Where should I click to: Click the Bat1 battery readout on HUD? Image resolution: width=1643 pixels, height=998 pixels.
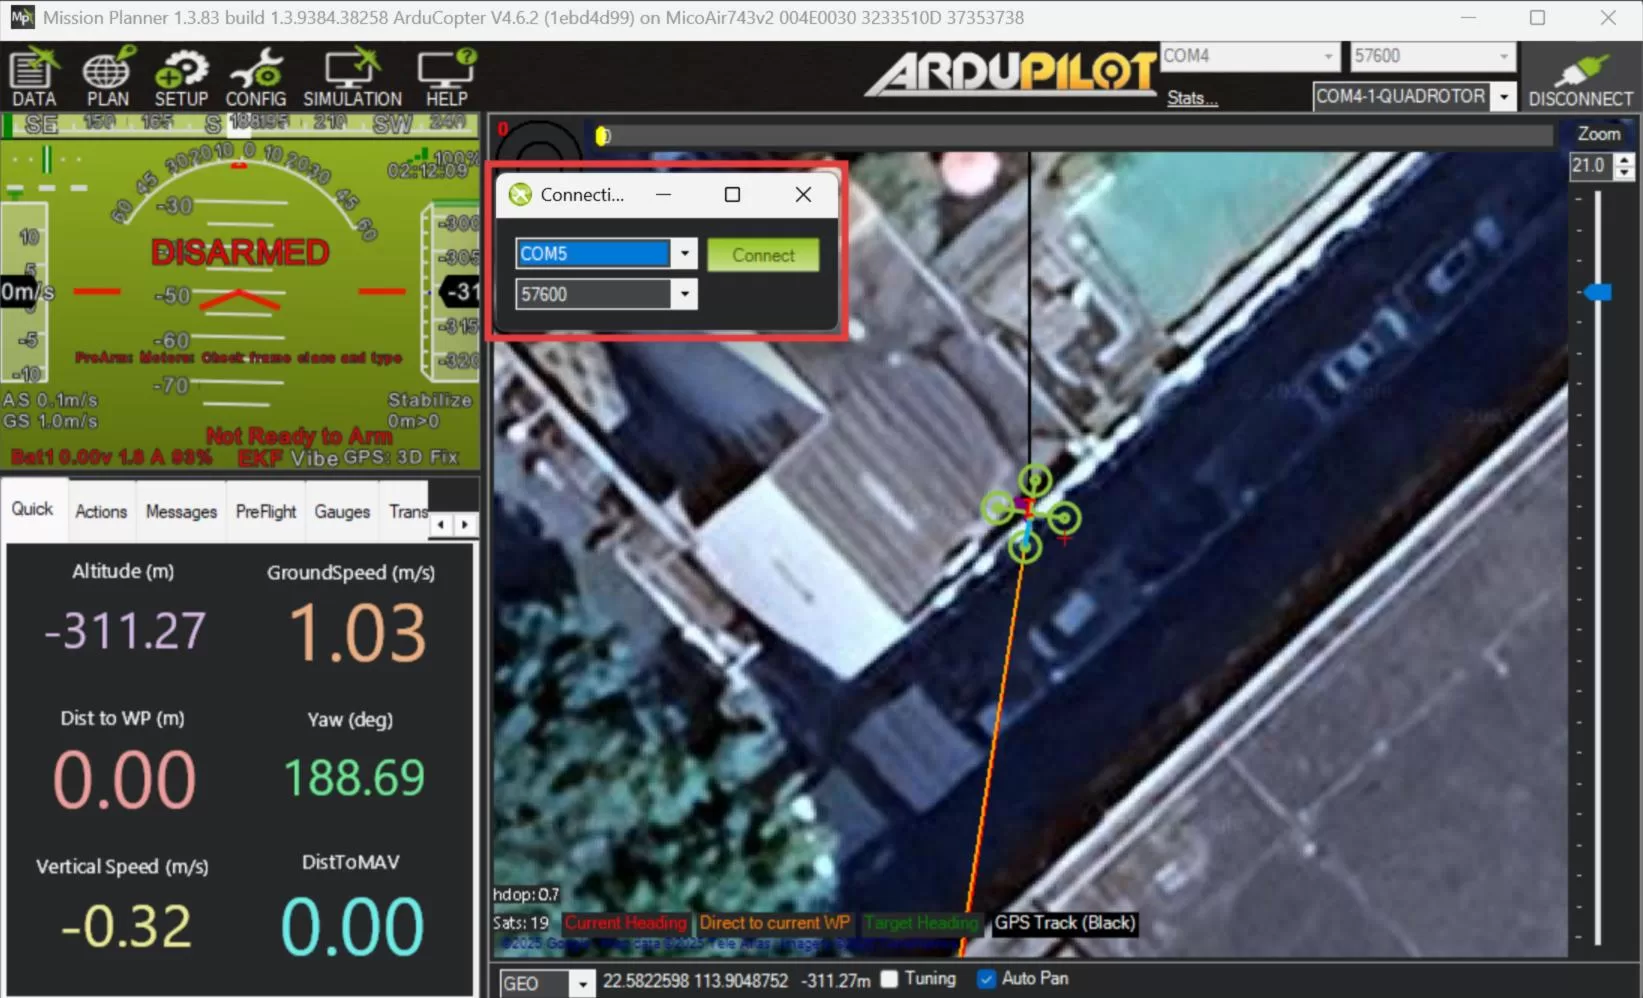pos(111,458)
